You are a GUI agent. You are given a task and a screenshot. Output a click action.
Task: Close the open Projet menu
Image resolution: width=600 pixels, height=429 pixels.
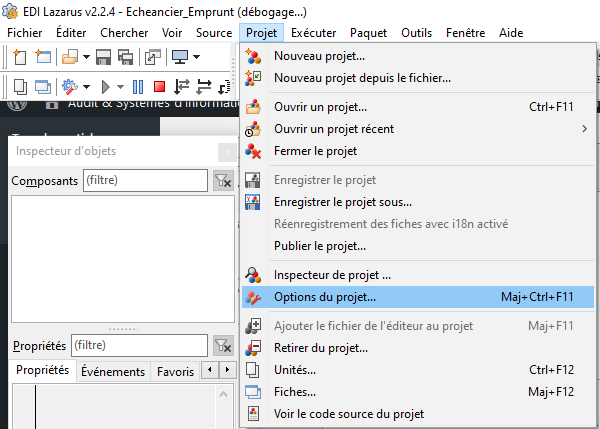[261, 33]
